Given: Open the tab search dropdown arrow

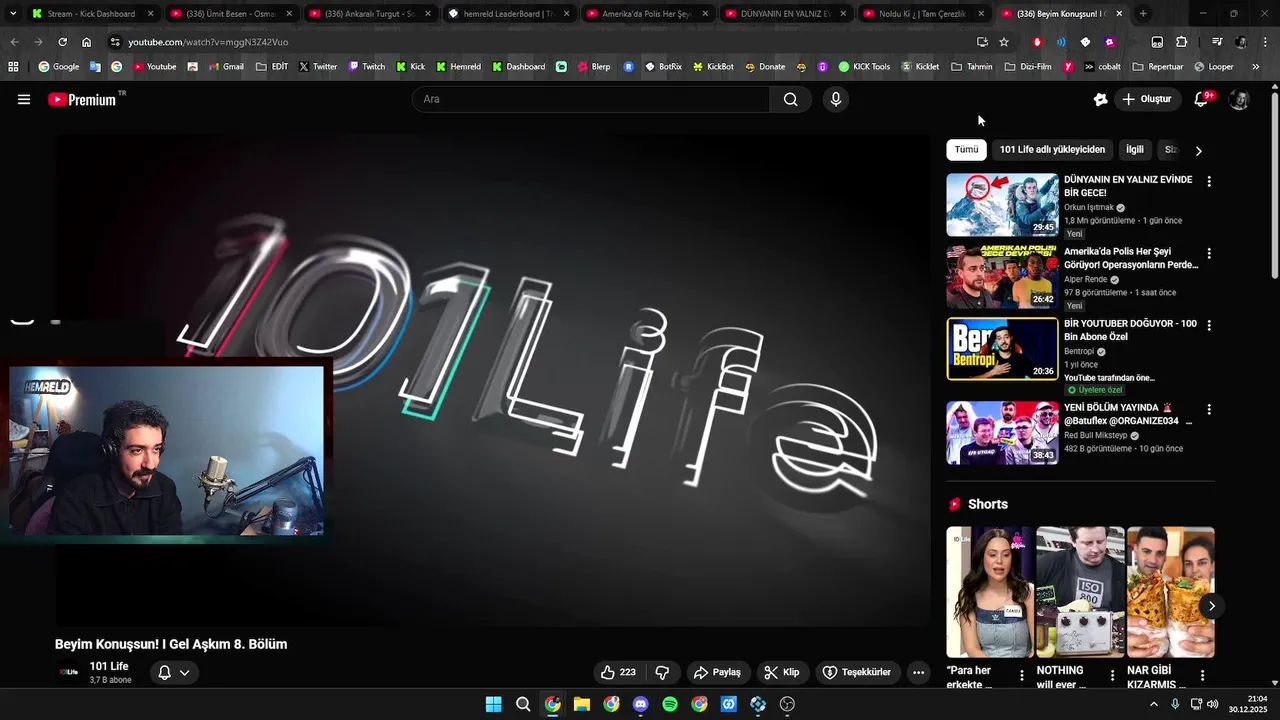Looking at the screenshot, I should click(12, 14).
